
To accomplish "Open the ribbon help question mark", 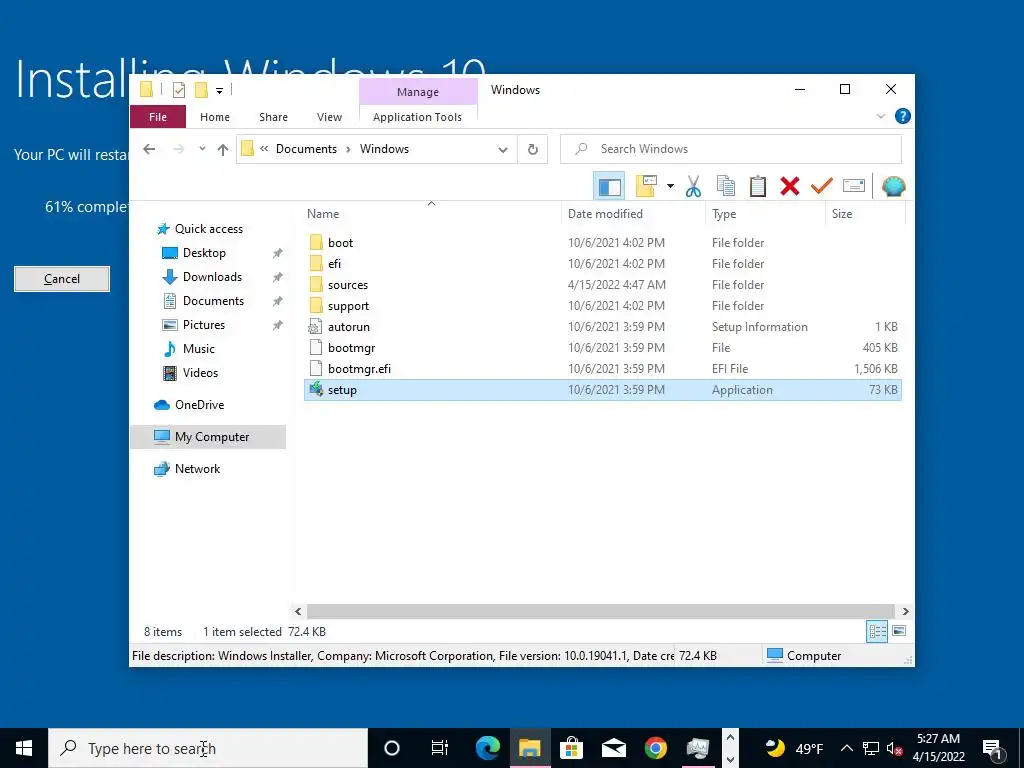I will tap(903, 116).
